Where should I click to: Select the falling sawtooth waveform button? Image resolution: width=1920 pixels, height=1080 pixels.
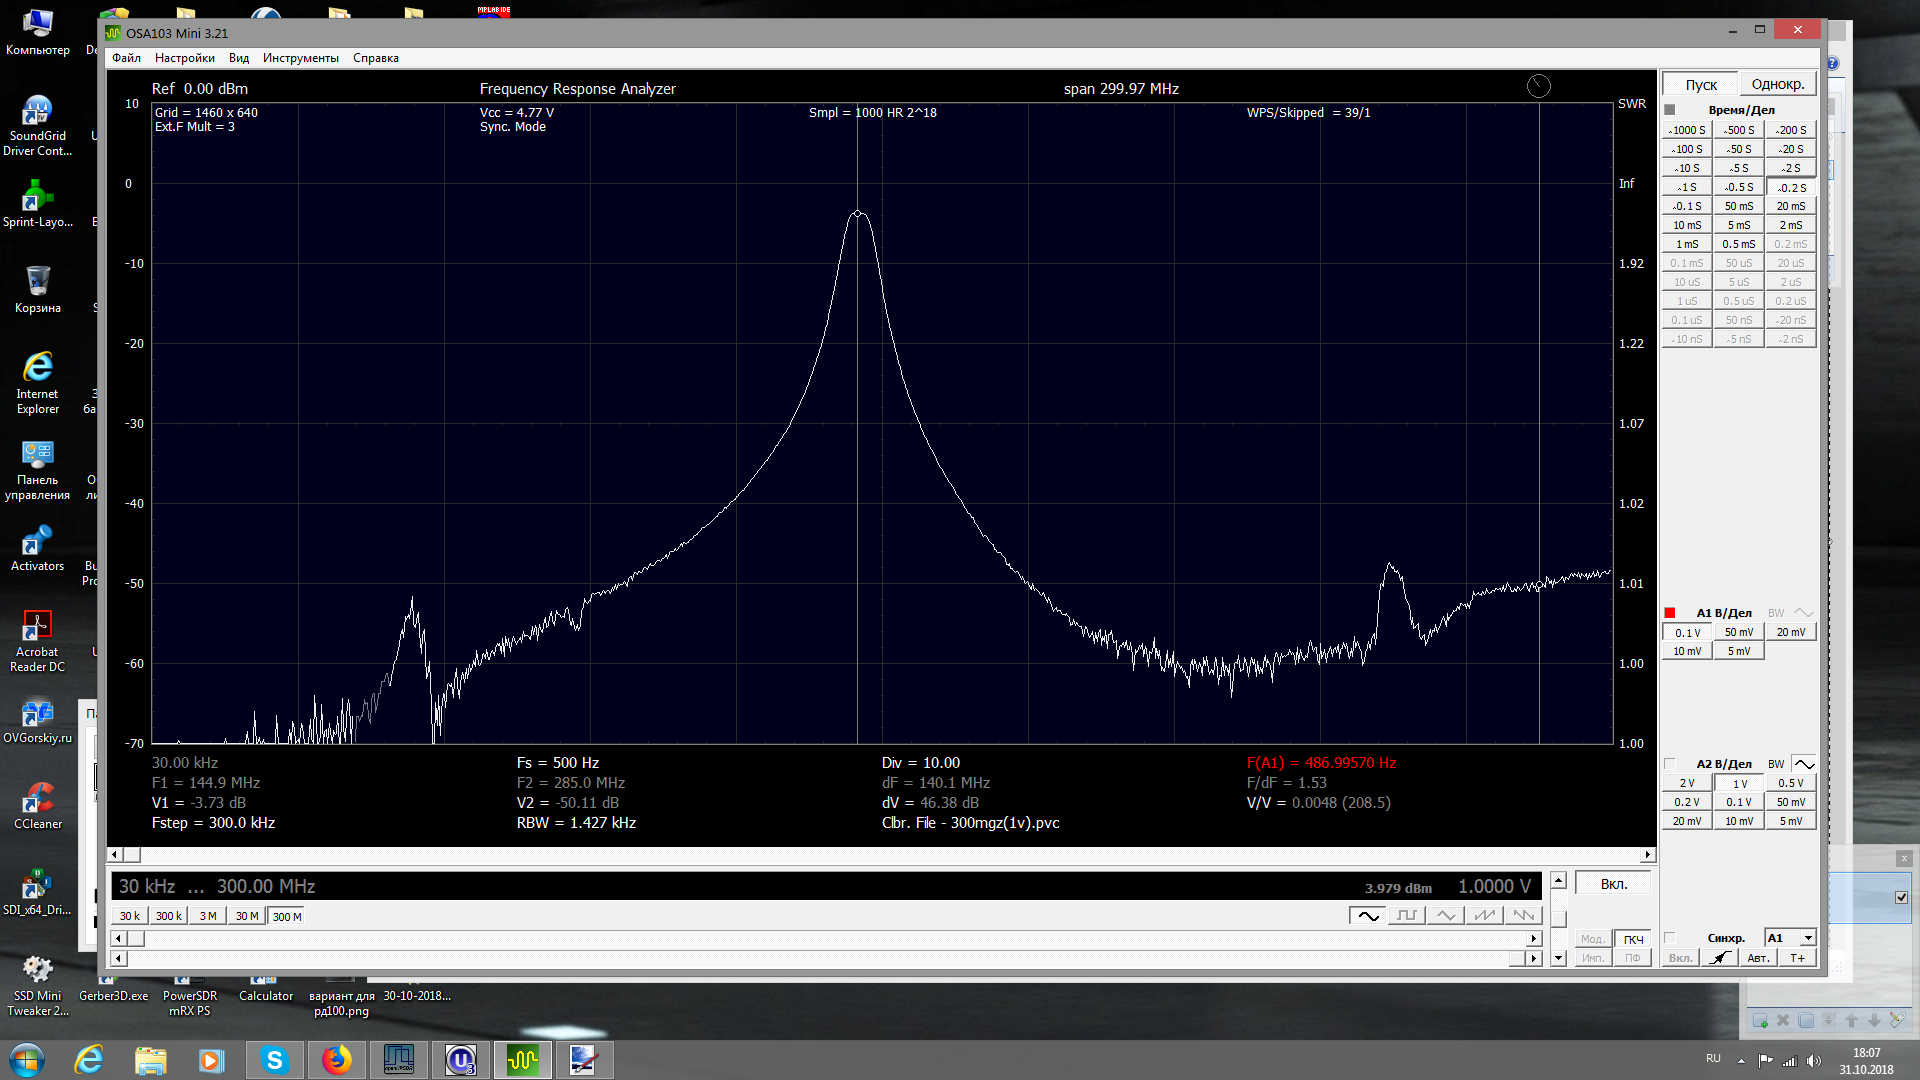[x=1523, y=915]
